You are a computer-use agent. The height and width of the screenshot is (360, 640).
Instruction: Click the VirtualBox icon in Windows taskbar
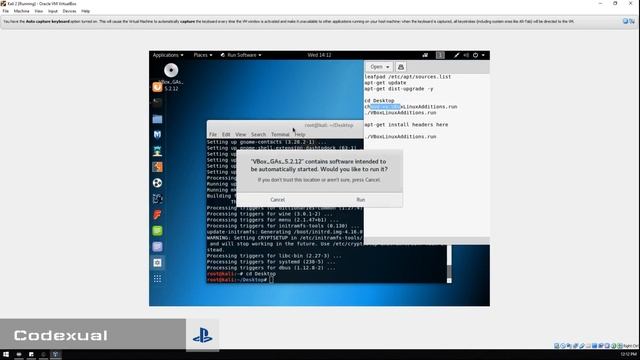[56, 354]
